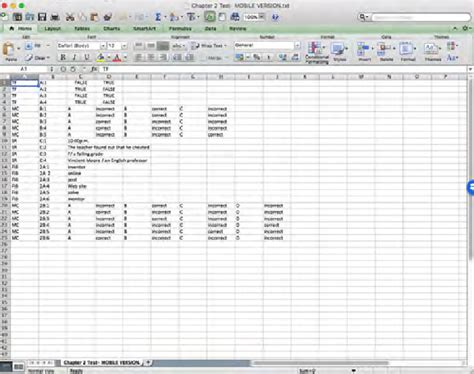This screenshot has width=474, height=374.
Task: Click the fill color highlighter swatch
Action: click(101, 58)
